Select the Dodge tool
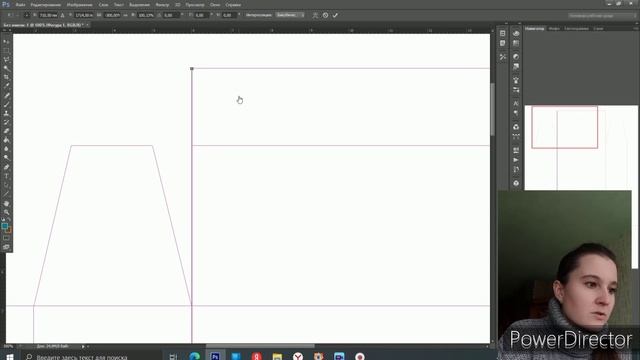 [6, 158]
